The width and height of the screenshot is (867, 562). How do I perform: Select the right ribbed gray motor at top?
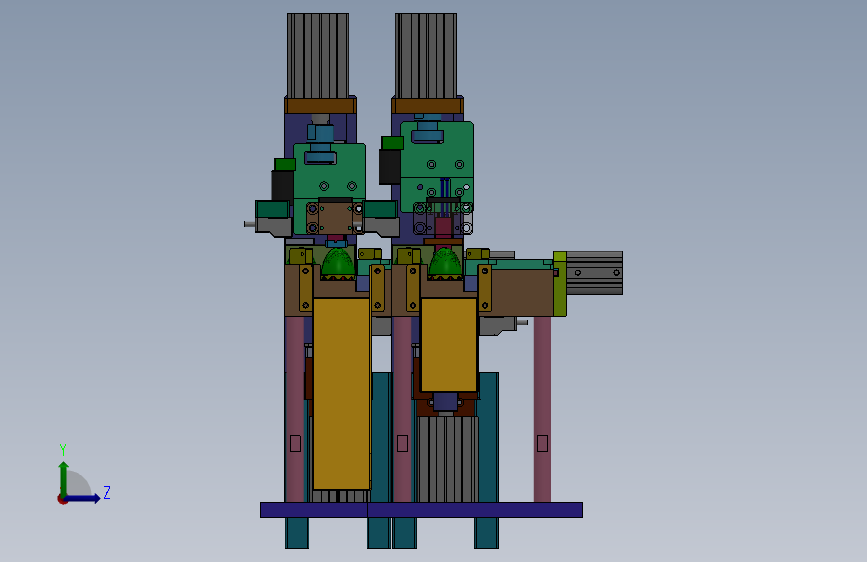click(426, 55)
